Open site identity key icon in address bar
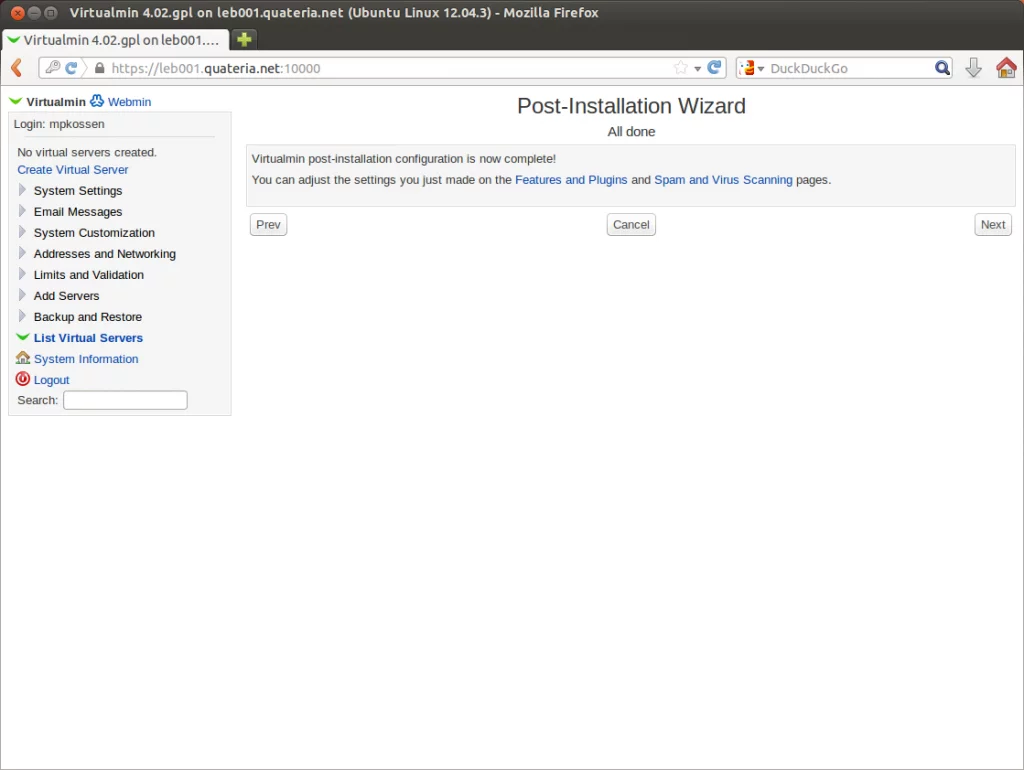 (53, 67)
